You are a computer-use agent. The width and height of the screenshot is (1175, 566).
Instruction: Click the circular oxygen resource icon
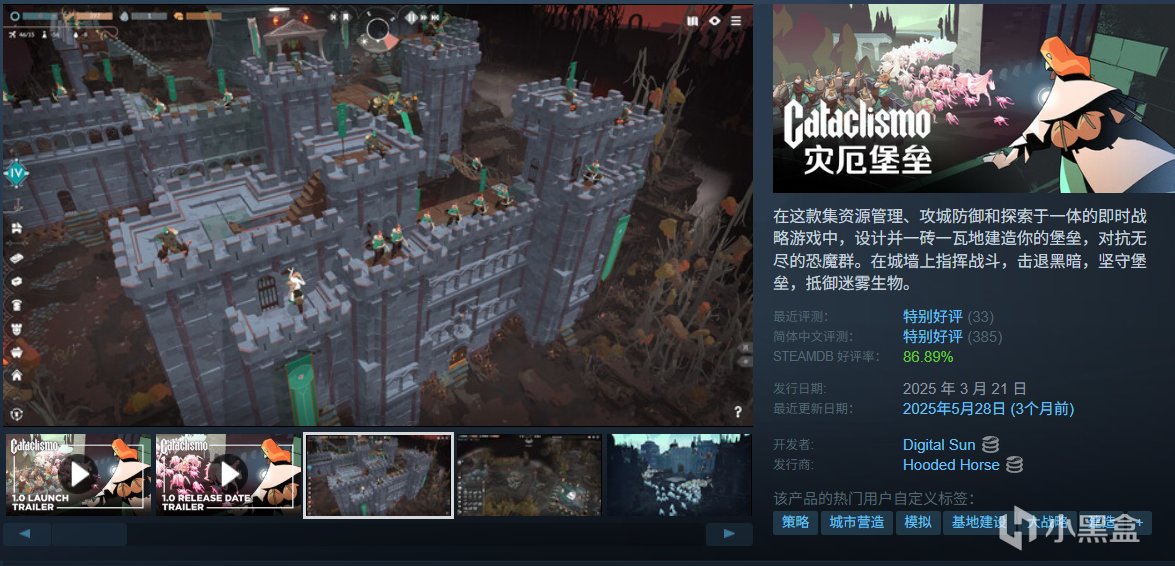click(14, 15)
